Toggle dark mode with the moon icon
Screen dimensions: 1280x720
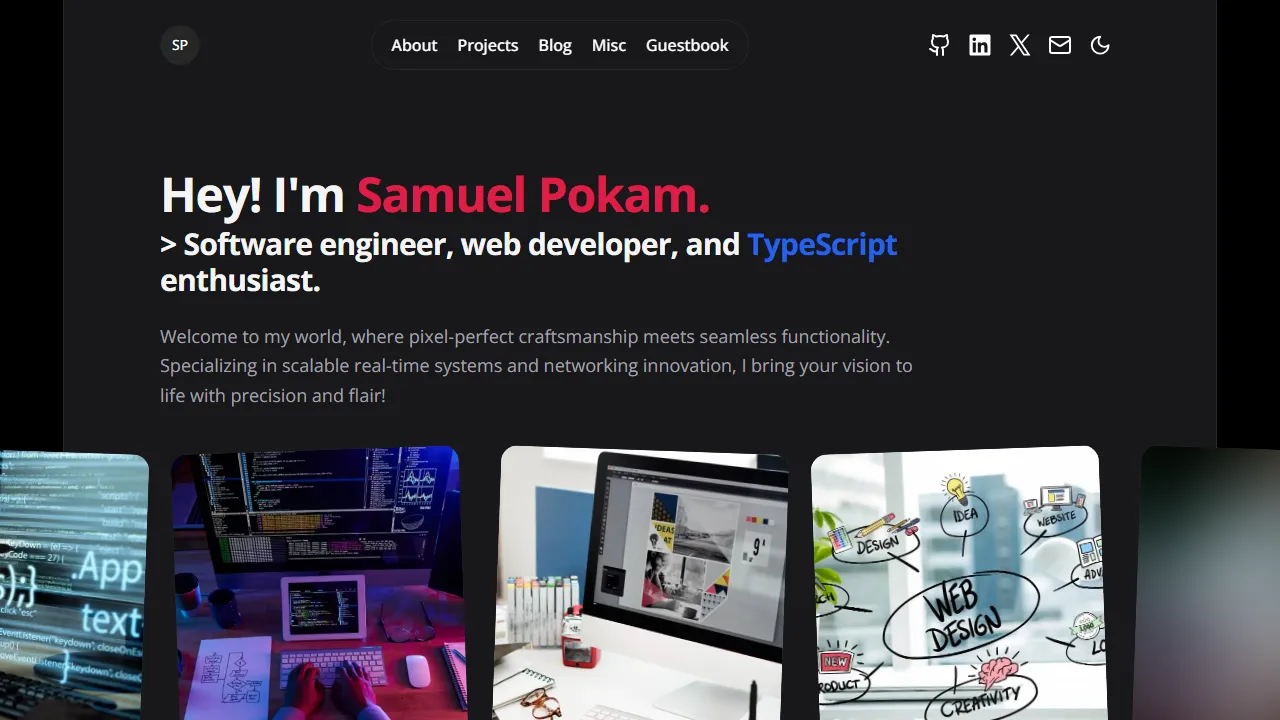(x=1100, y=45)
